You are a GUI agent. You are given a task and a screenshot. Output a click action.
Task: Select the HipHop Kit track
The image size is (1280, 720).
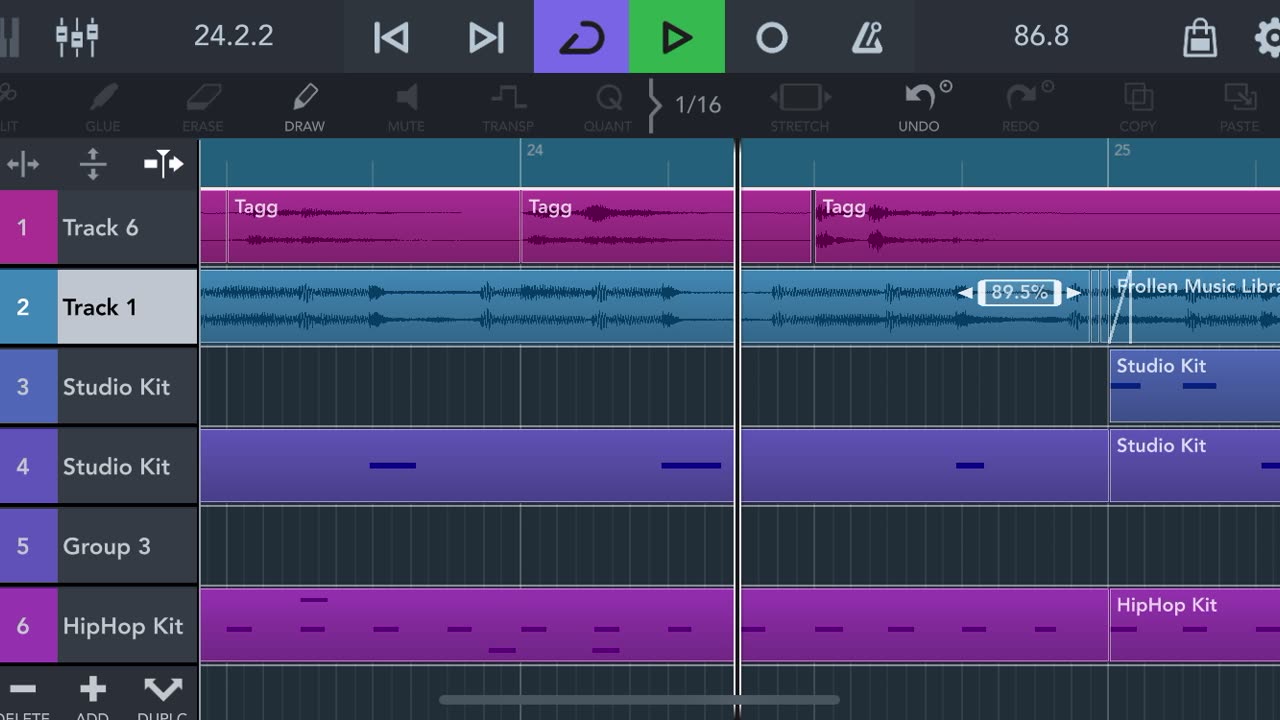coord(127,626)
